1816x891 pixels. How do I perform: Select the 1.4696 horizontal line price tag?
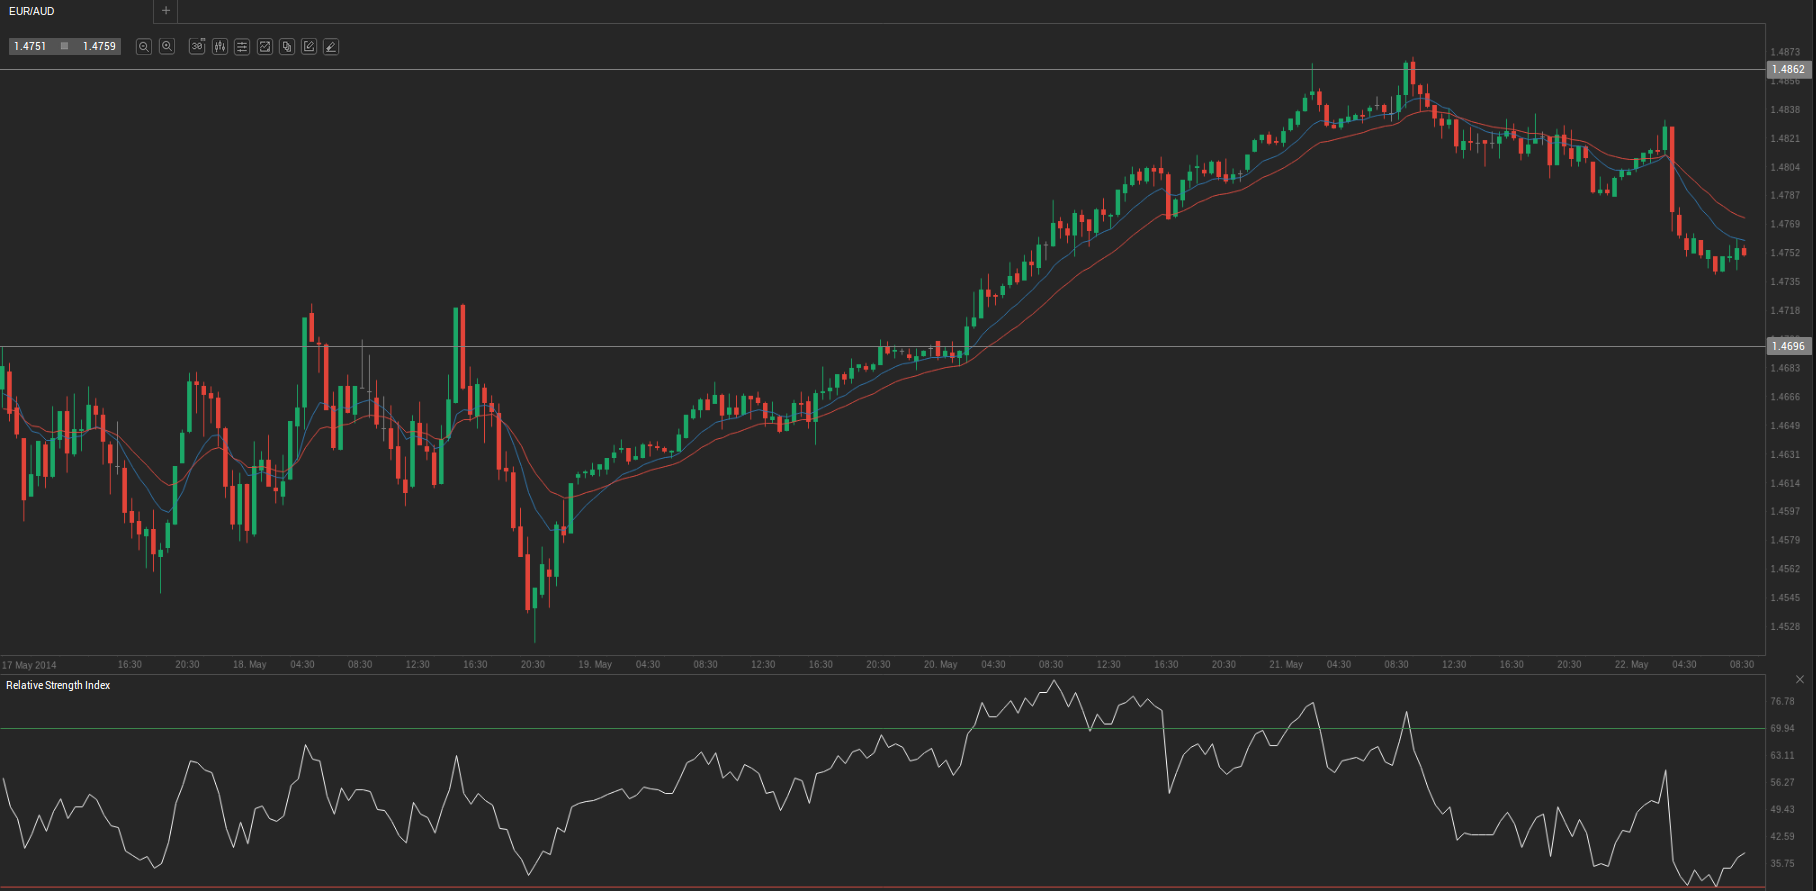tap(1789, 346)
